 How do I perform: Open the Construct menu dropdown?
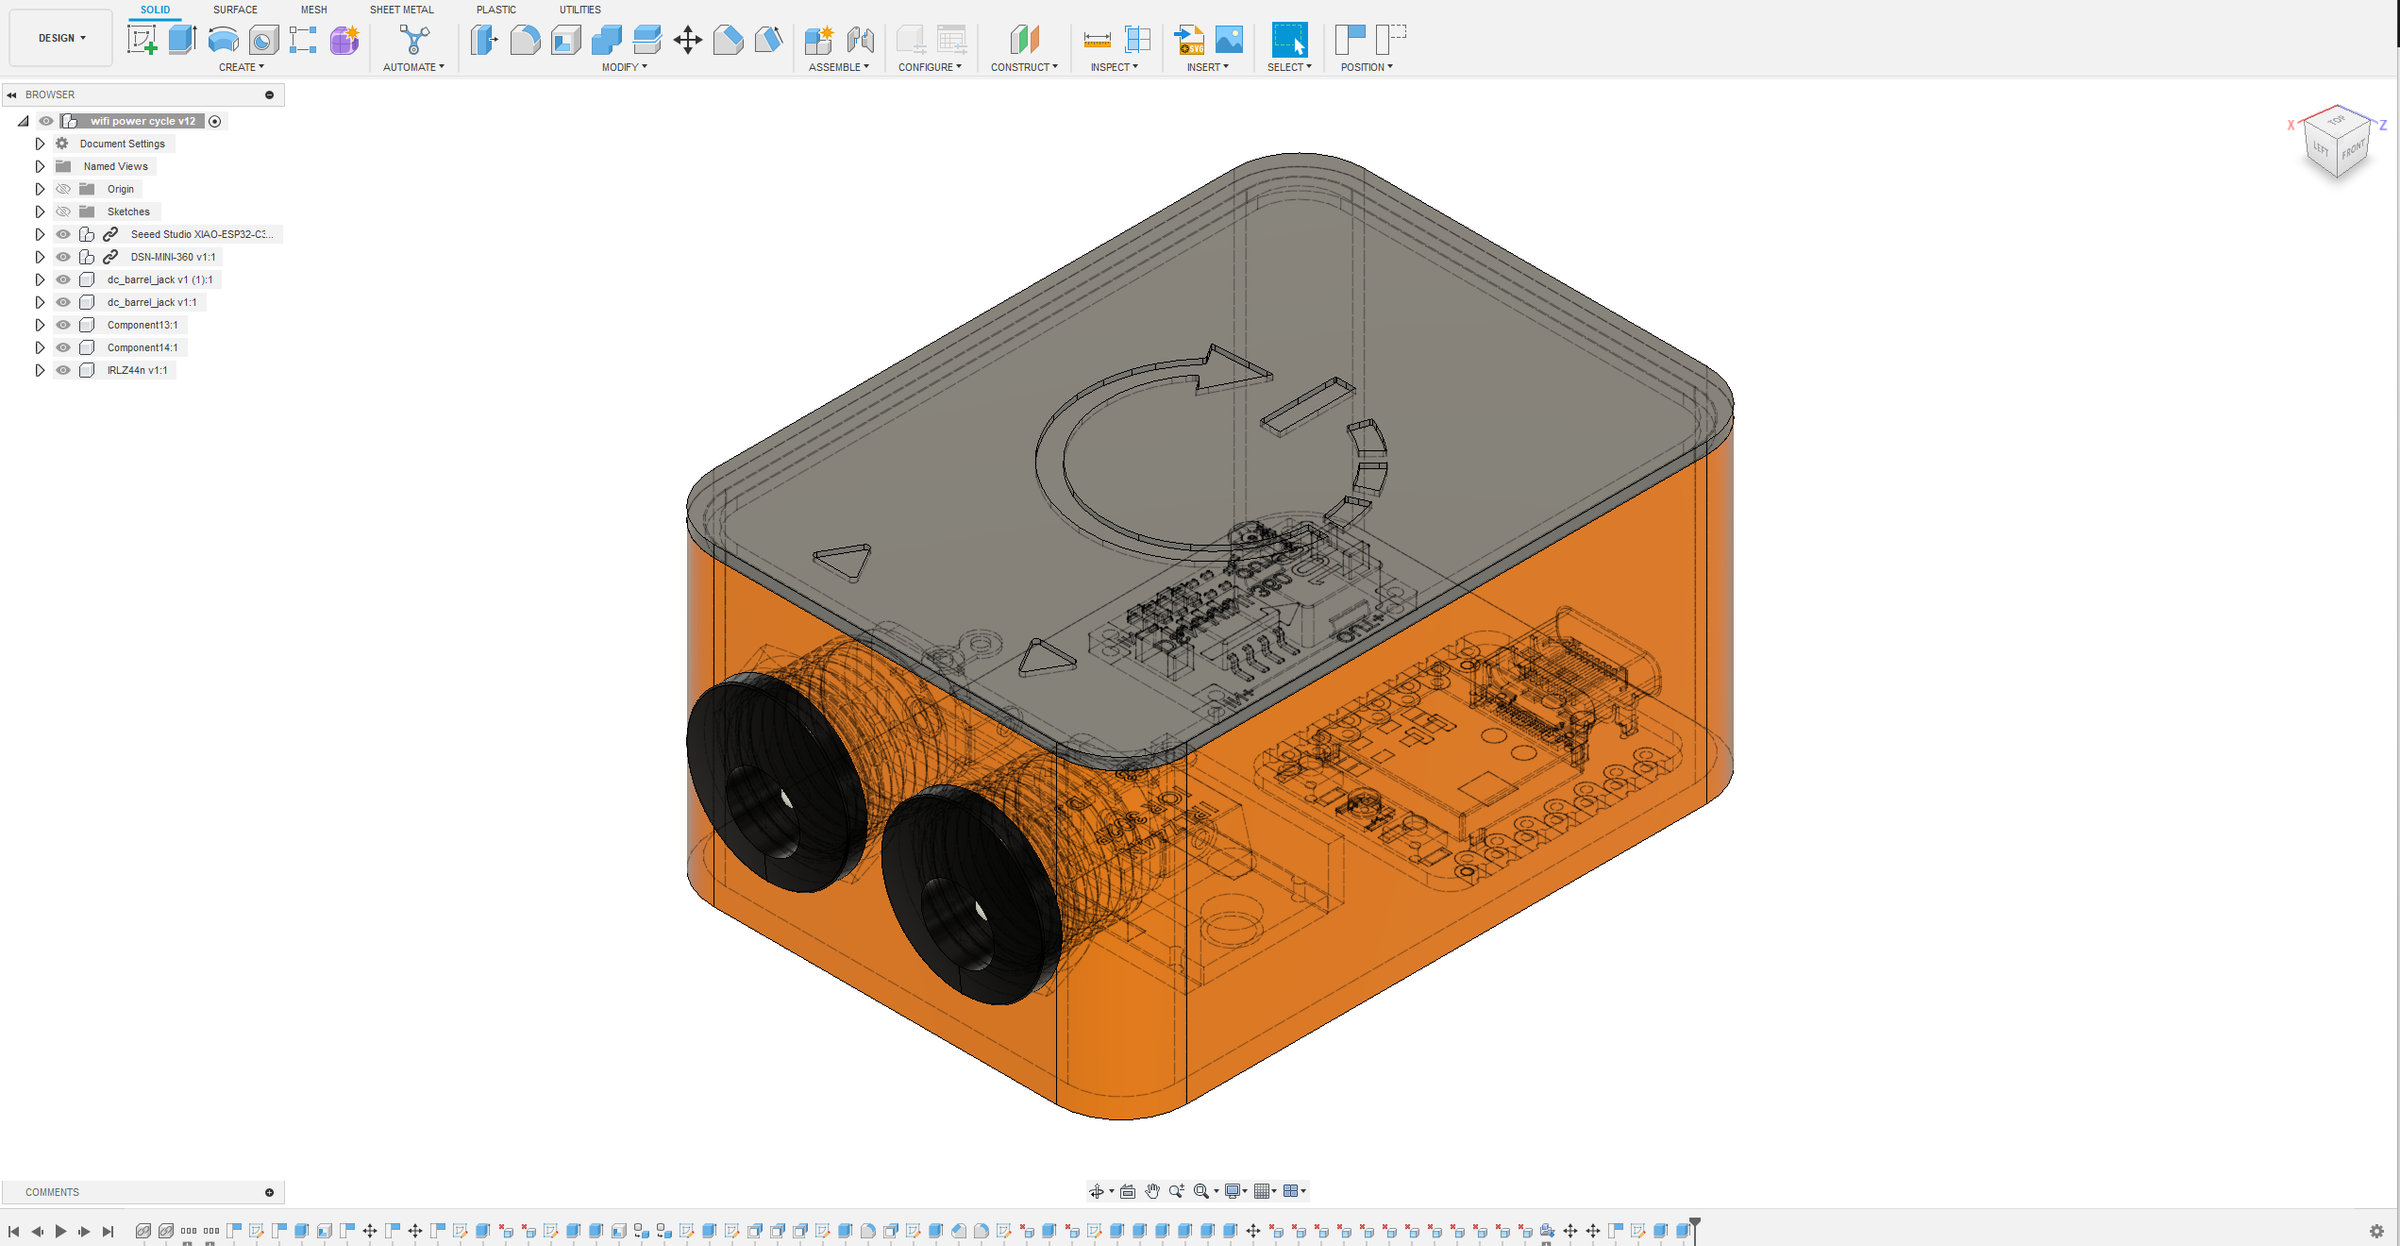pos(1023,67)
